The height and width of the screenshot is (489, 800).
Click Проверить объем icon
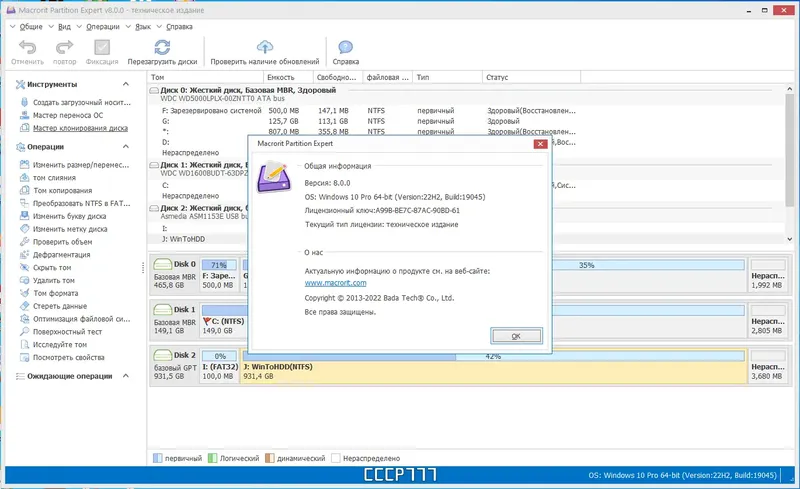click(x=24, y=241)
